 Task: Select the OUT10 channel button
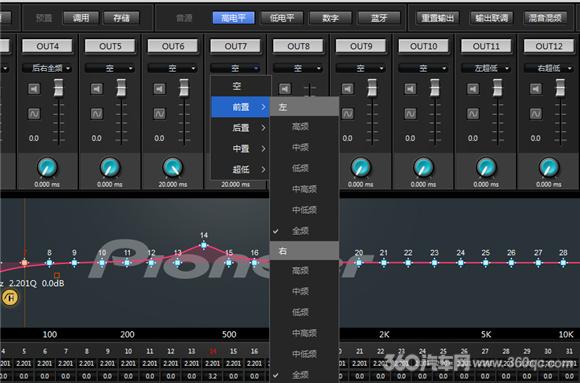point(424,46)
